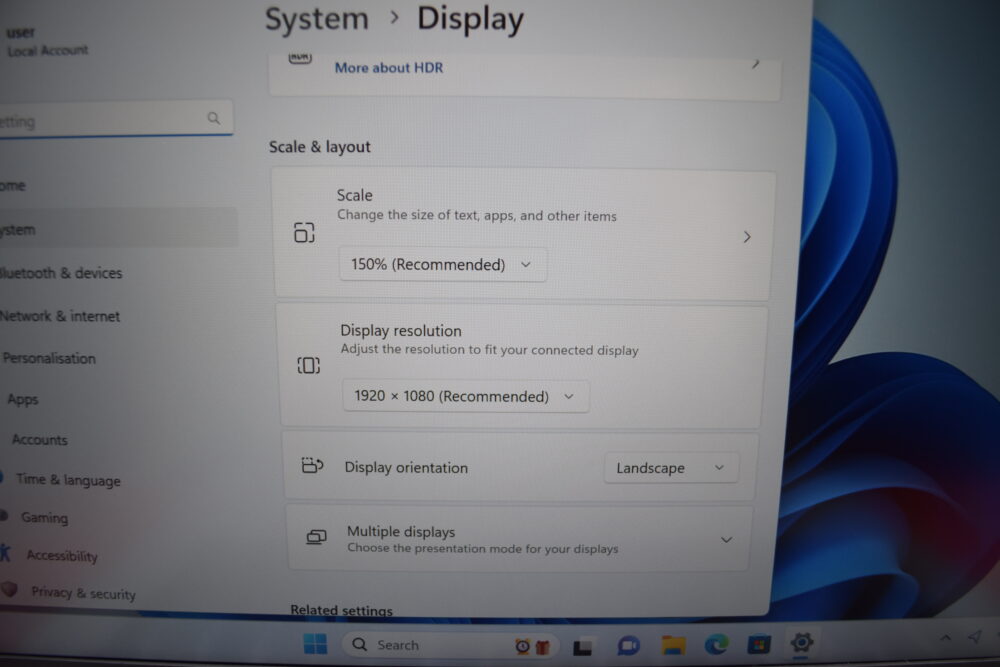Click the Display title in the breadcrumb
This screenshot has height=667, width=1000.
point(470,19)
